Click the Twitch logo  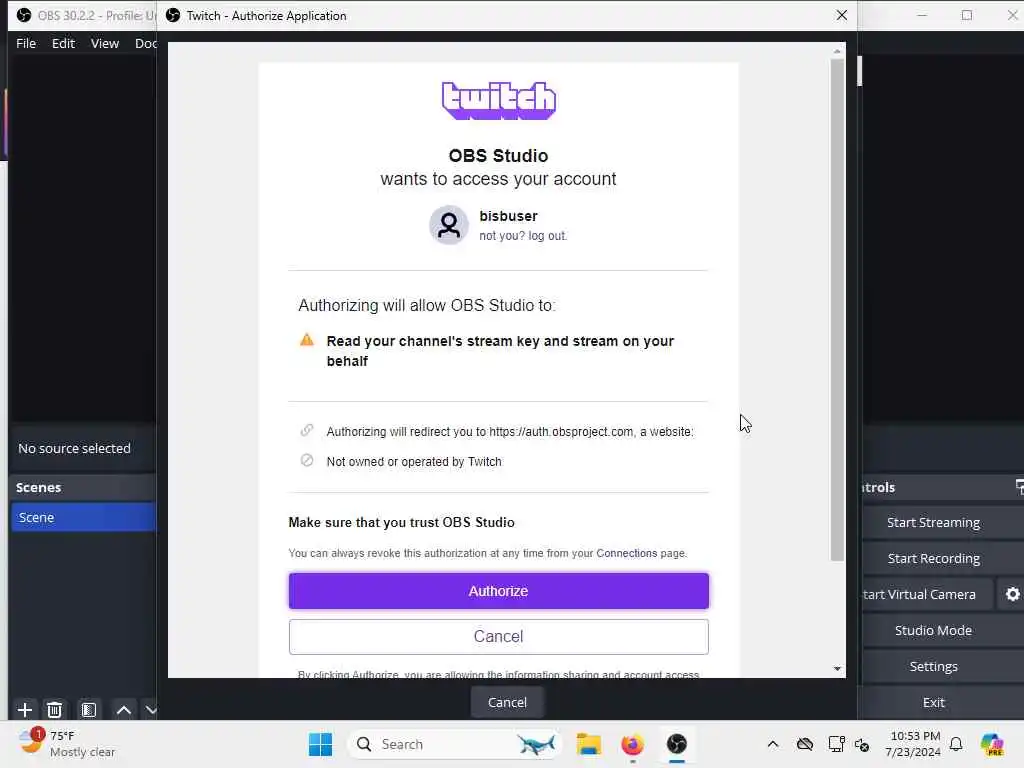click(498, 101)
